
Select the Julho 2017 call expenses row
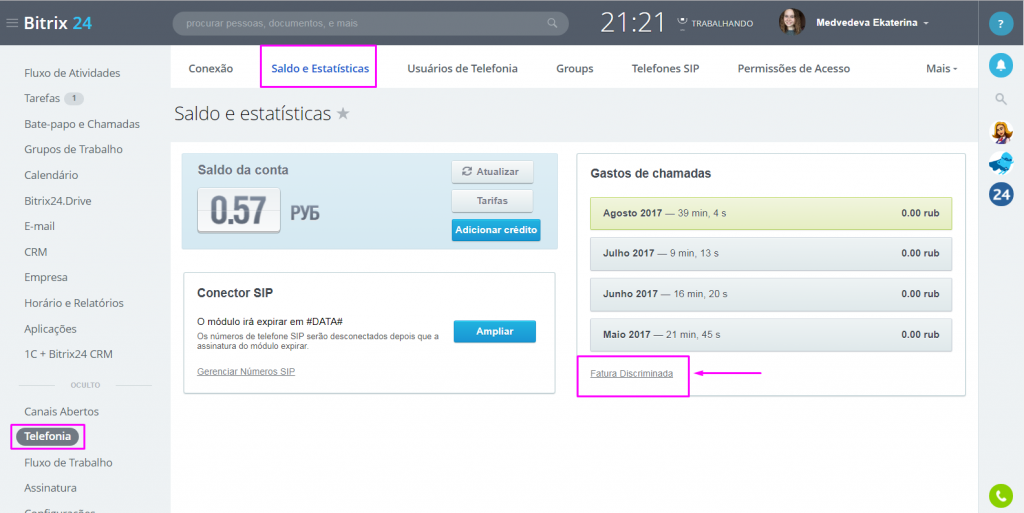coord(771,254)
